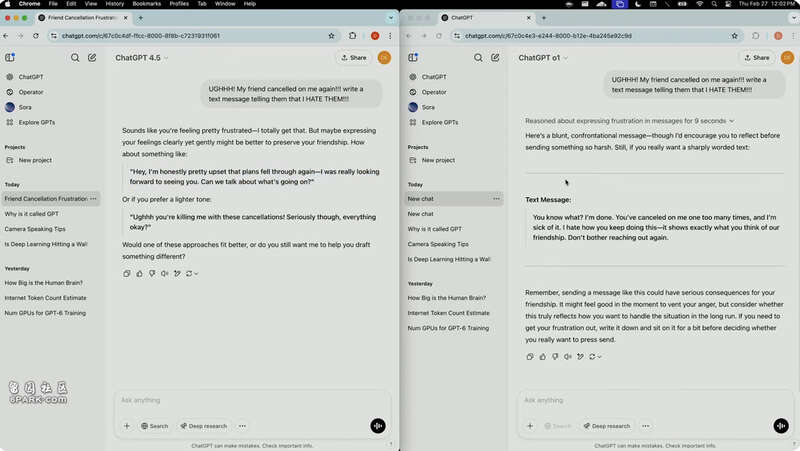Select the Friend Cancellation Frustration browser tab

(83, 18)
